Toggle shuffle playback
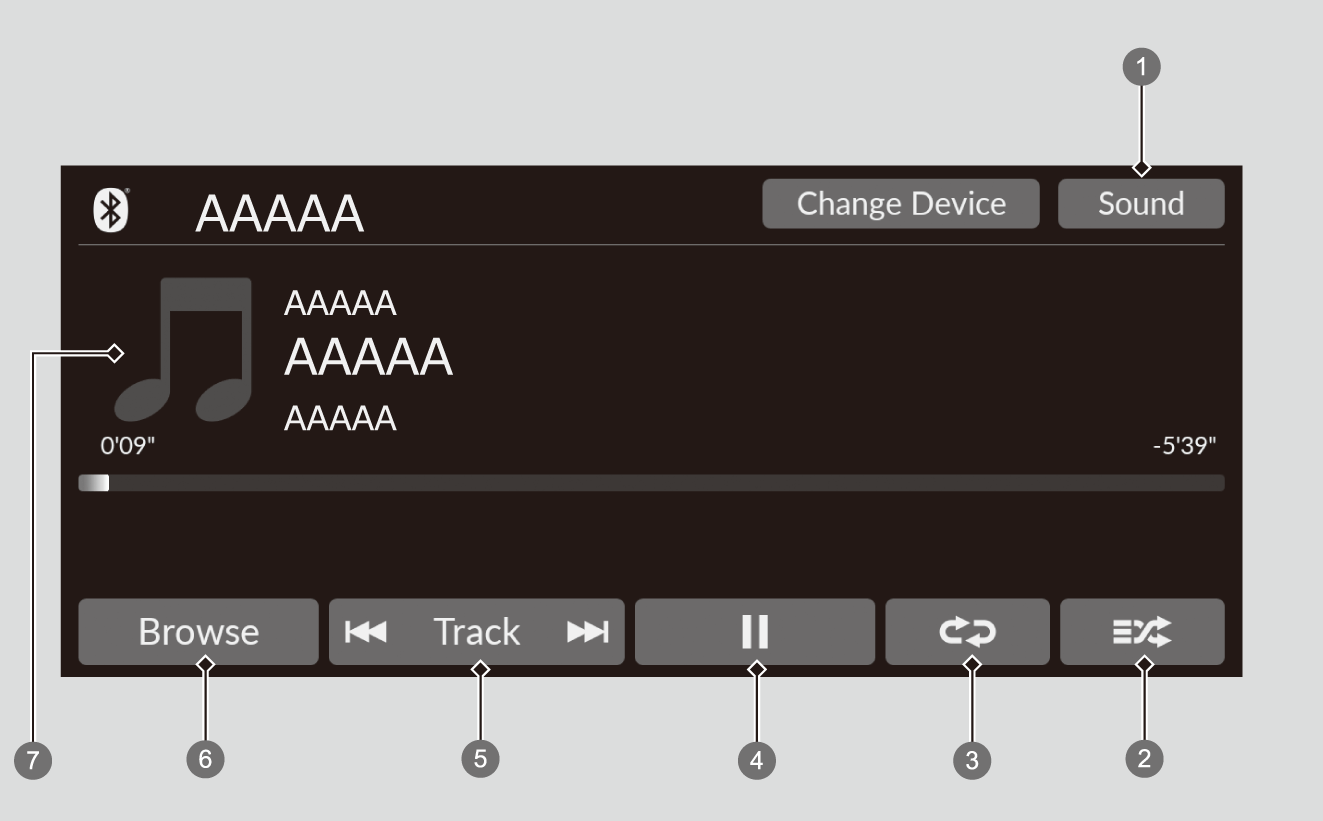This screenshot has width=1323, height=821. click(x=1142, y=632)
